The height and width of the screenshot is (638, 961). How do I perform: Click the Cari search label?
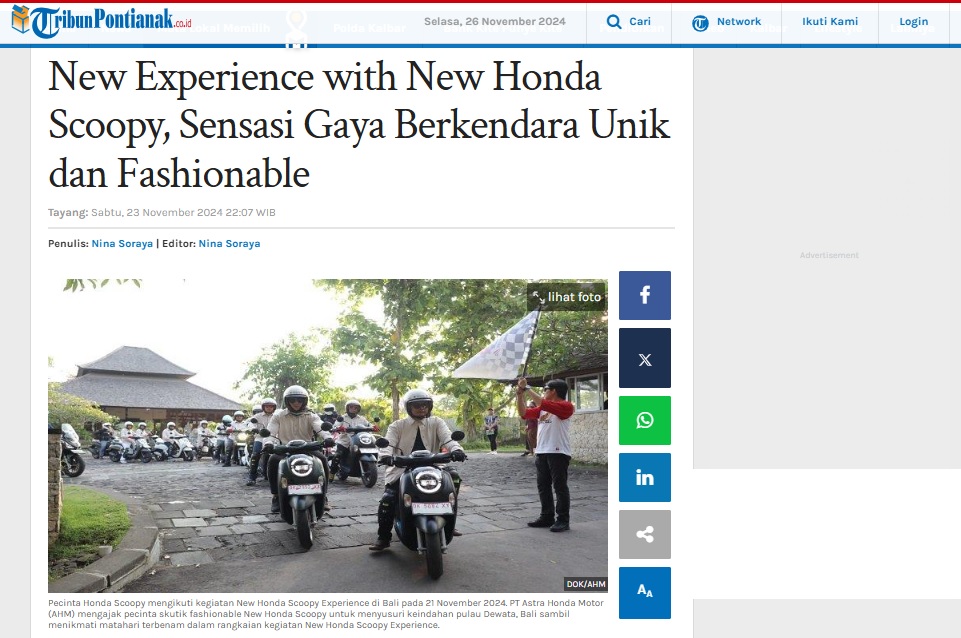[640, 21]
